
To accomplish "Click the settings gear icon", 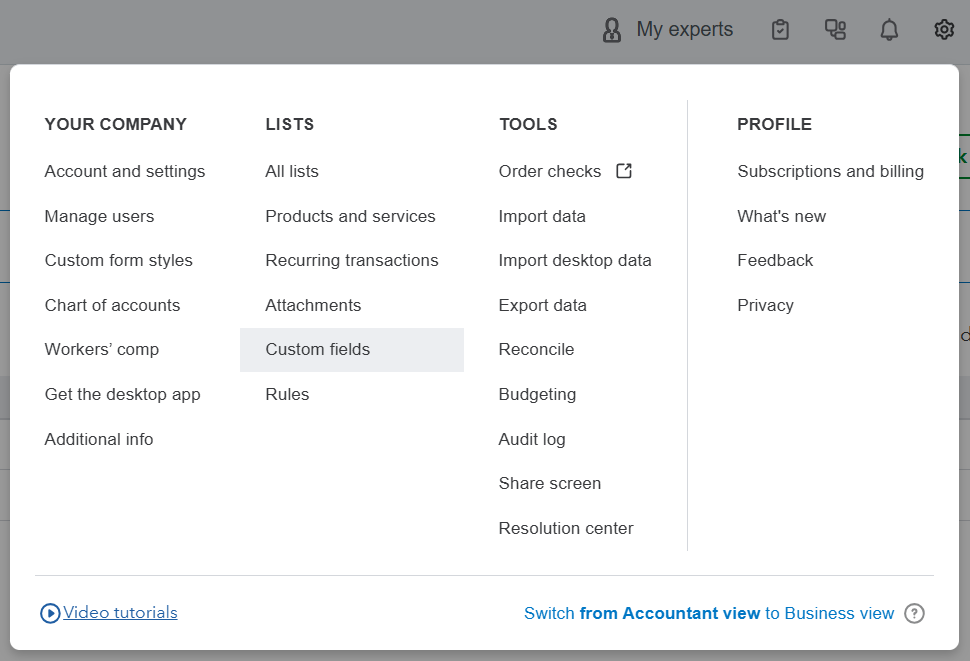I will pos(944,30).
